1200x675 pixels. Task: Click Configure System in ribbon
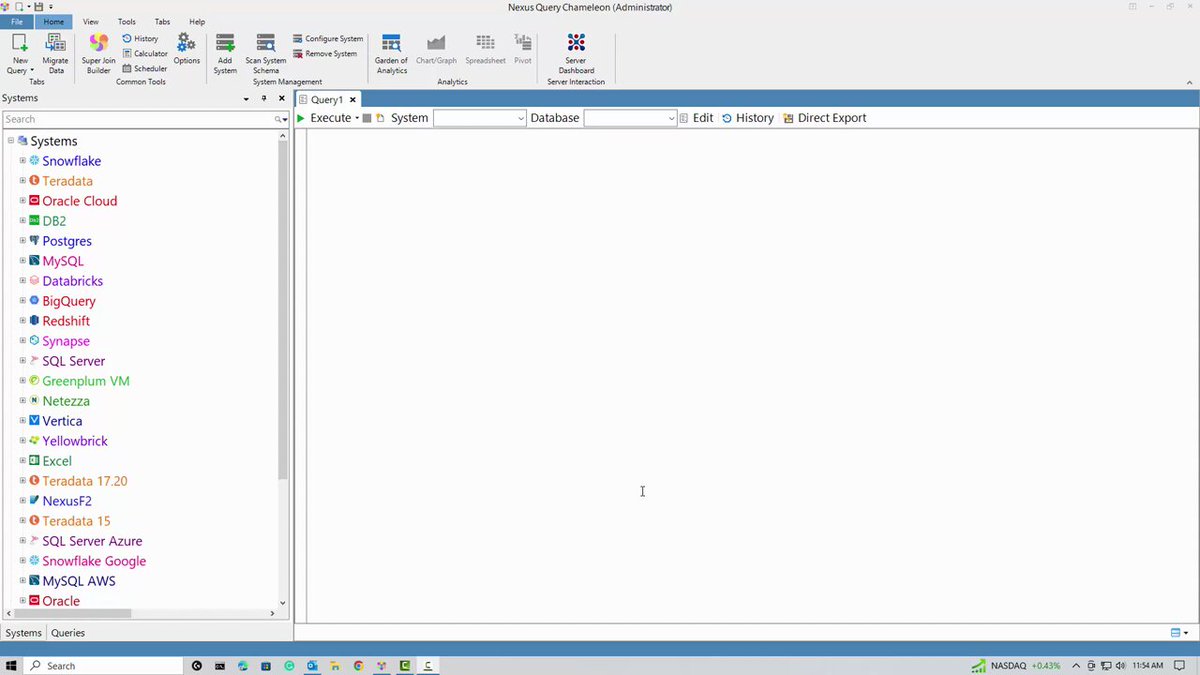328,38
